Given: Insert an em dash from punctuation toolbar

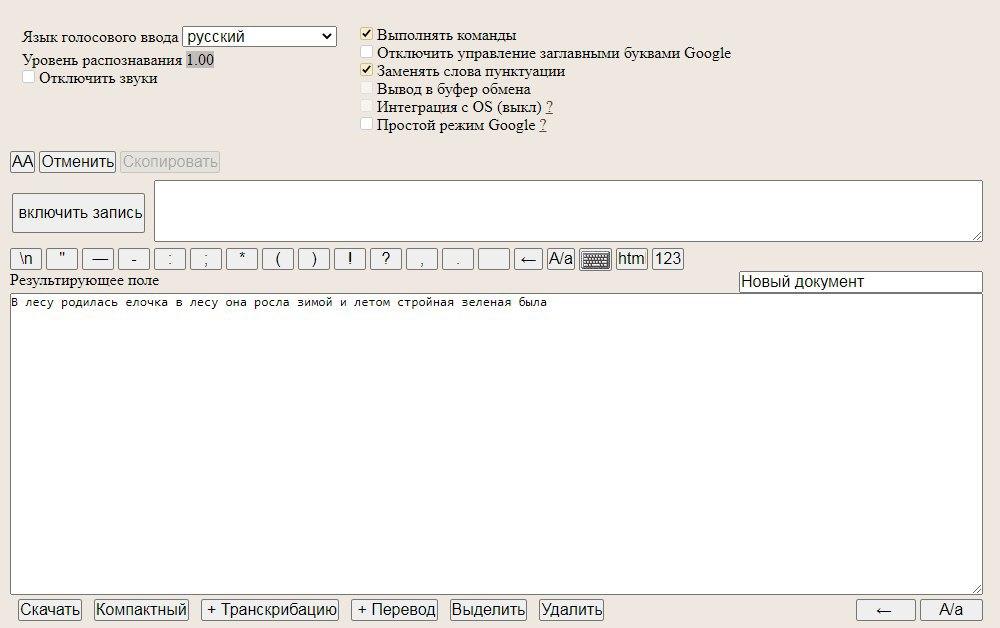Looking at the screenshot, I should [98, 259].
